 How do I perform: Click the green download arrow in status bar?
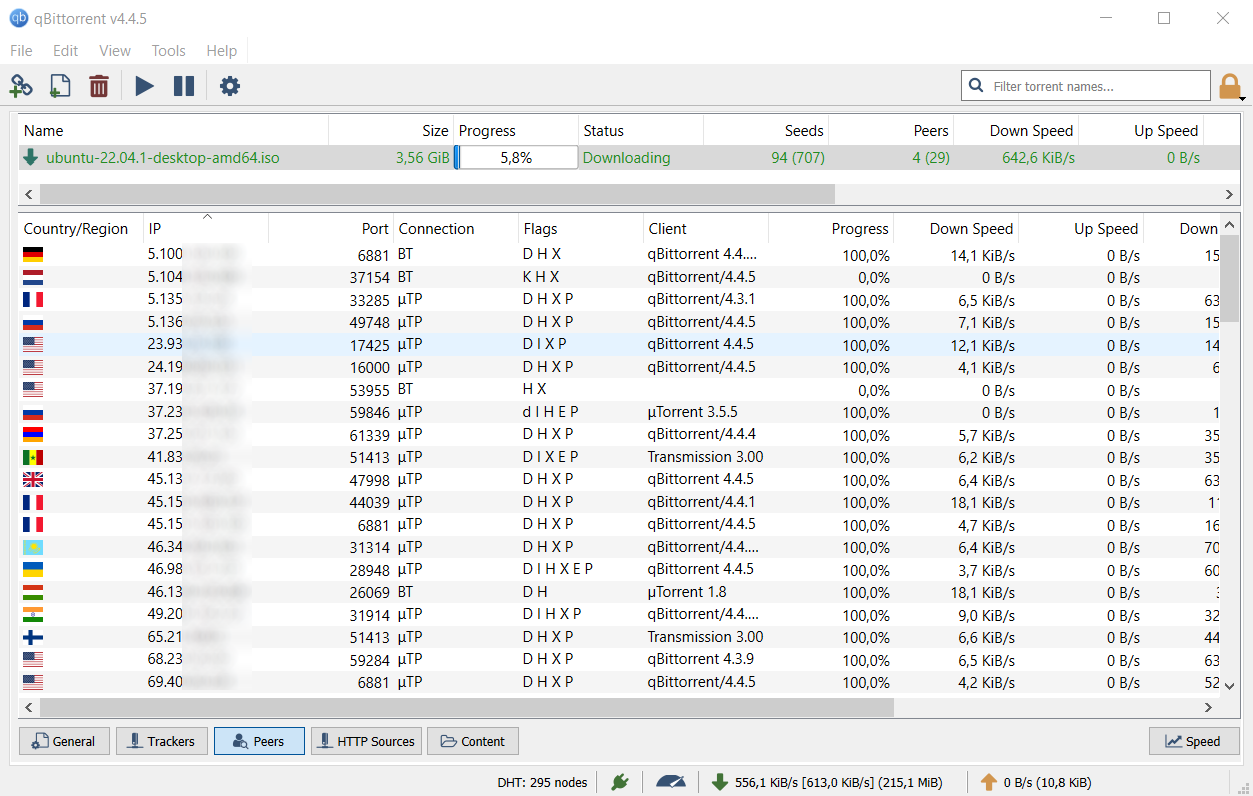coord(719,782)
